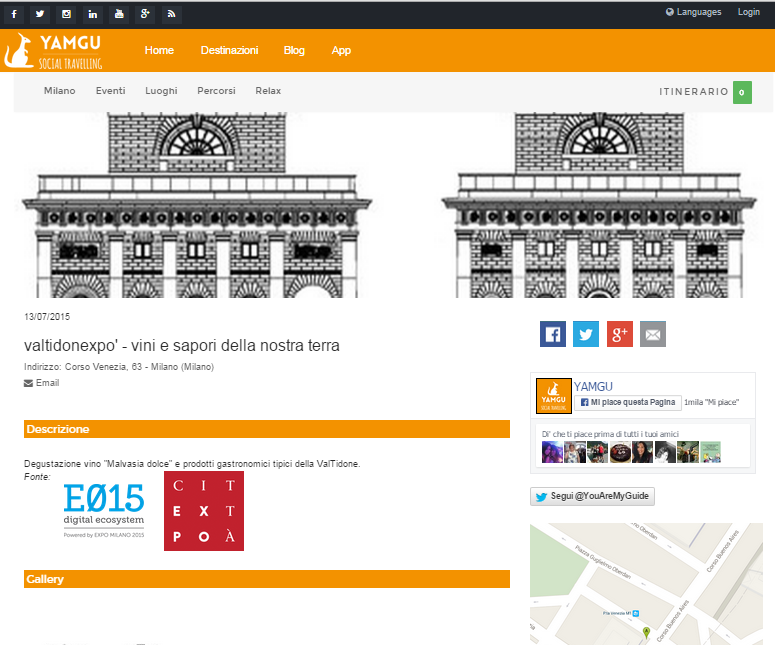Click the YAMGU kangaroo logo

tap(53, 51)
